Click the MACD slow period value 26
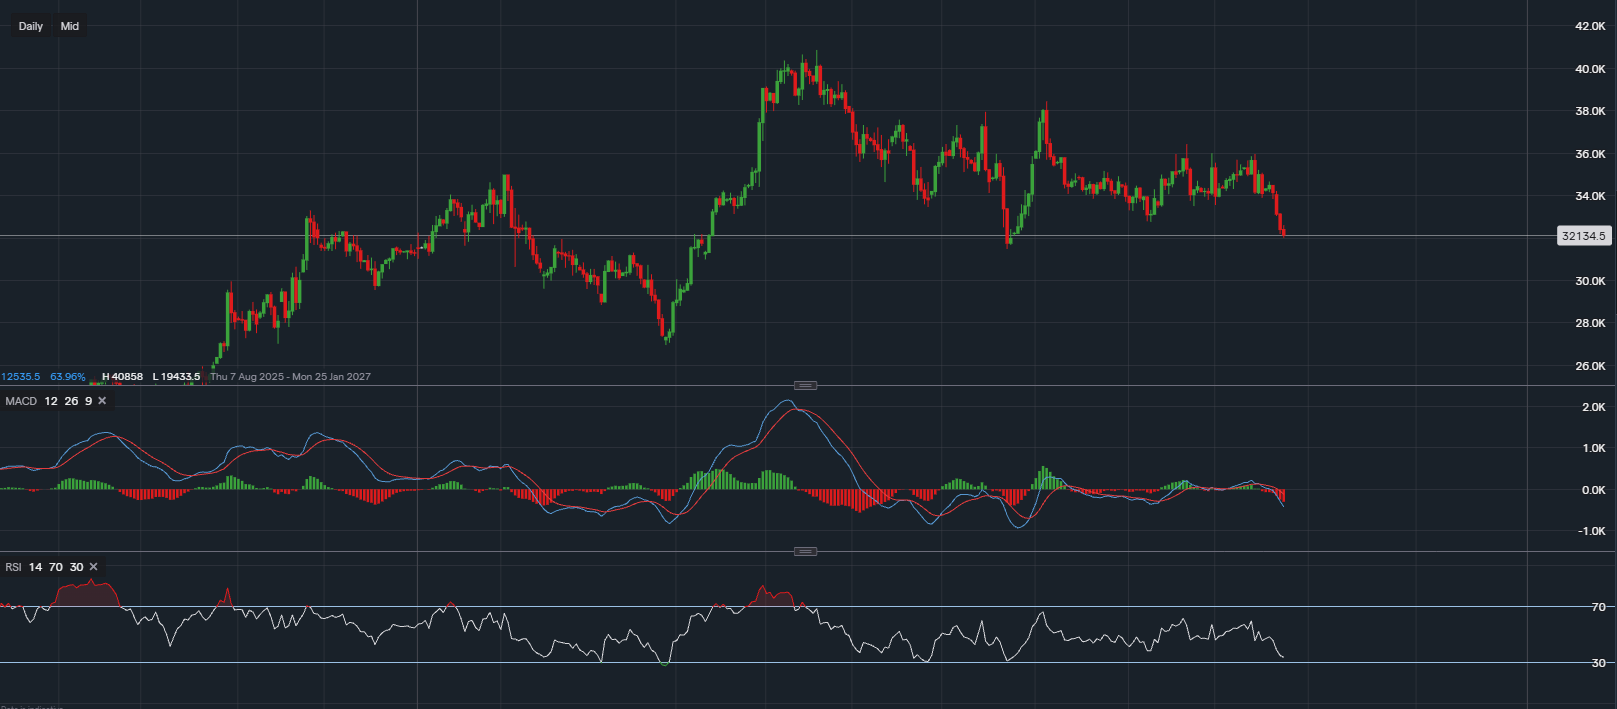Viewport: 1617px width, 709px height. 71,401
